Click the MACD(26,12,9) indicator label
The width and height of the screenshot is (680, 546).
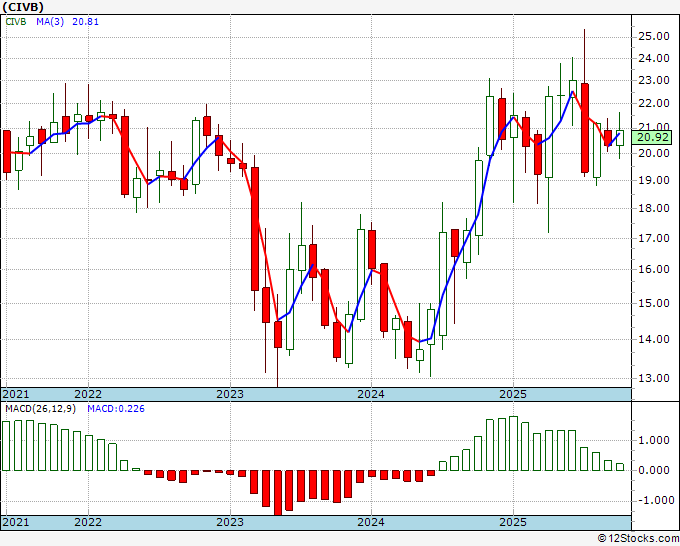40,409
